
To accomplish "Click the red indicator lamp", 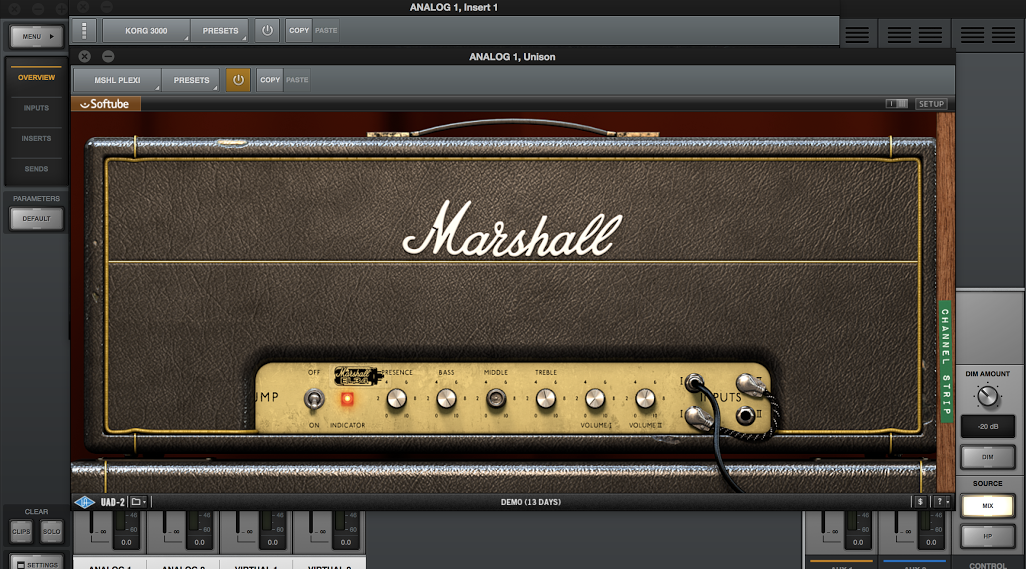I will [347, 398].
